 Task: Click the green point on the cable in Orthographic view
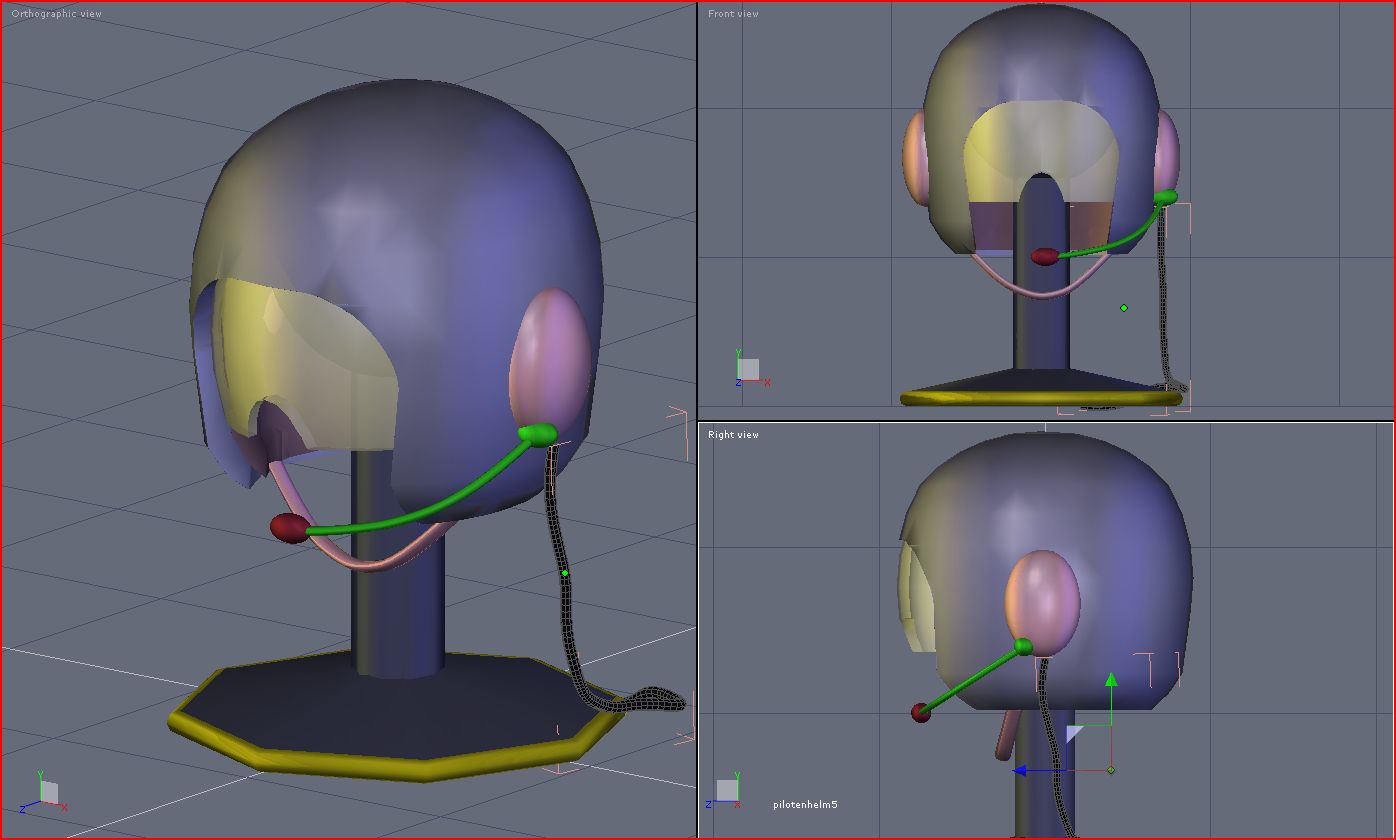pyautogui.click(x=565, y=573)
